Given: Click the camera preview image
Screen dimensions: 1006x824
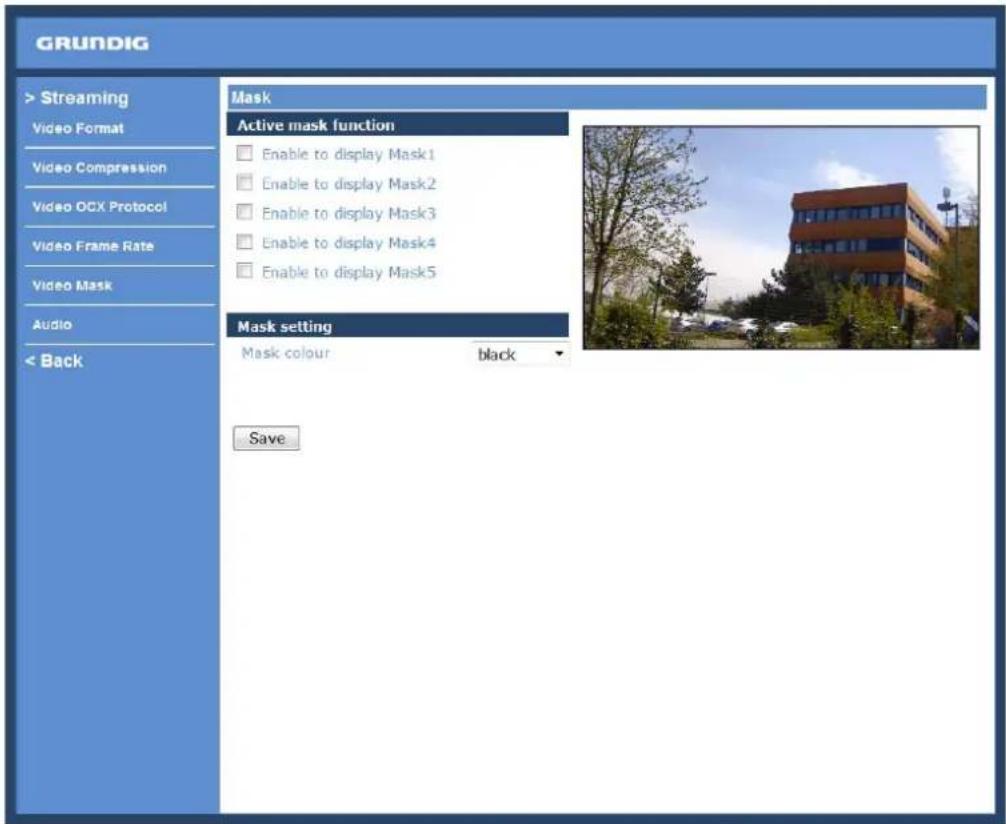Looking at the screenshot, I should 781,237.
